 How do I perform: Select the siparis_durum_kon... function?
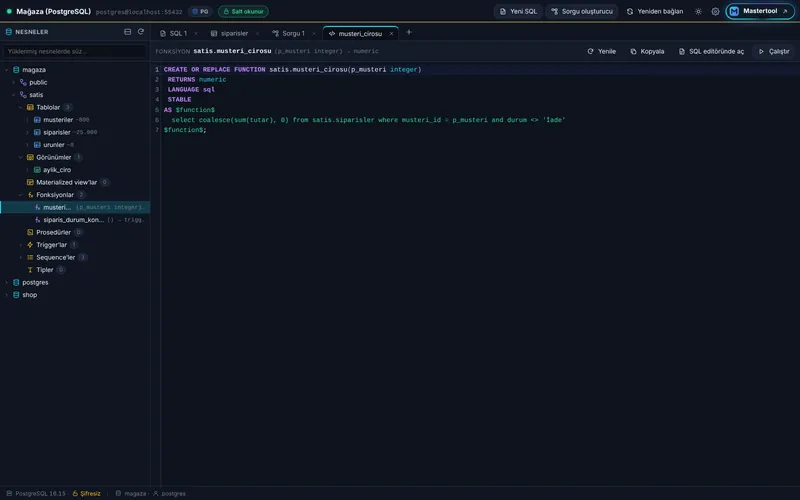tap(75, 220)
